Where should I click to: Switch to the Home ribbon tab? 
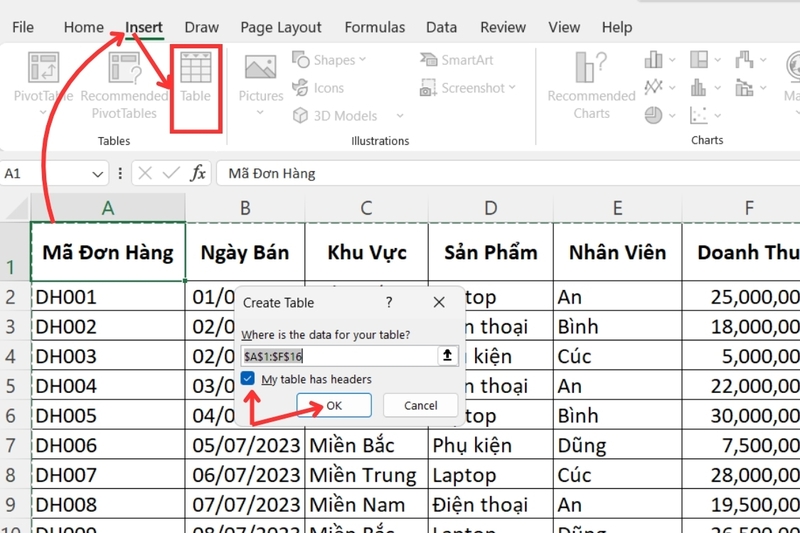(x=84, y=27)
